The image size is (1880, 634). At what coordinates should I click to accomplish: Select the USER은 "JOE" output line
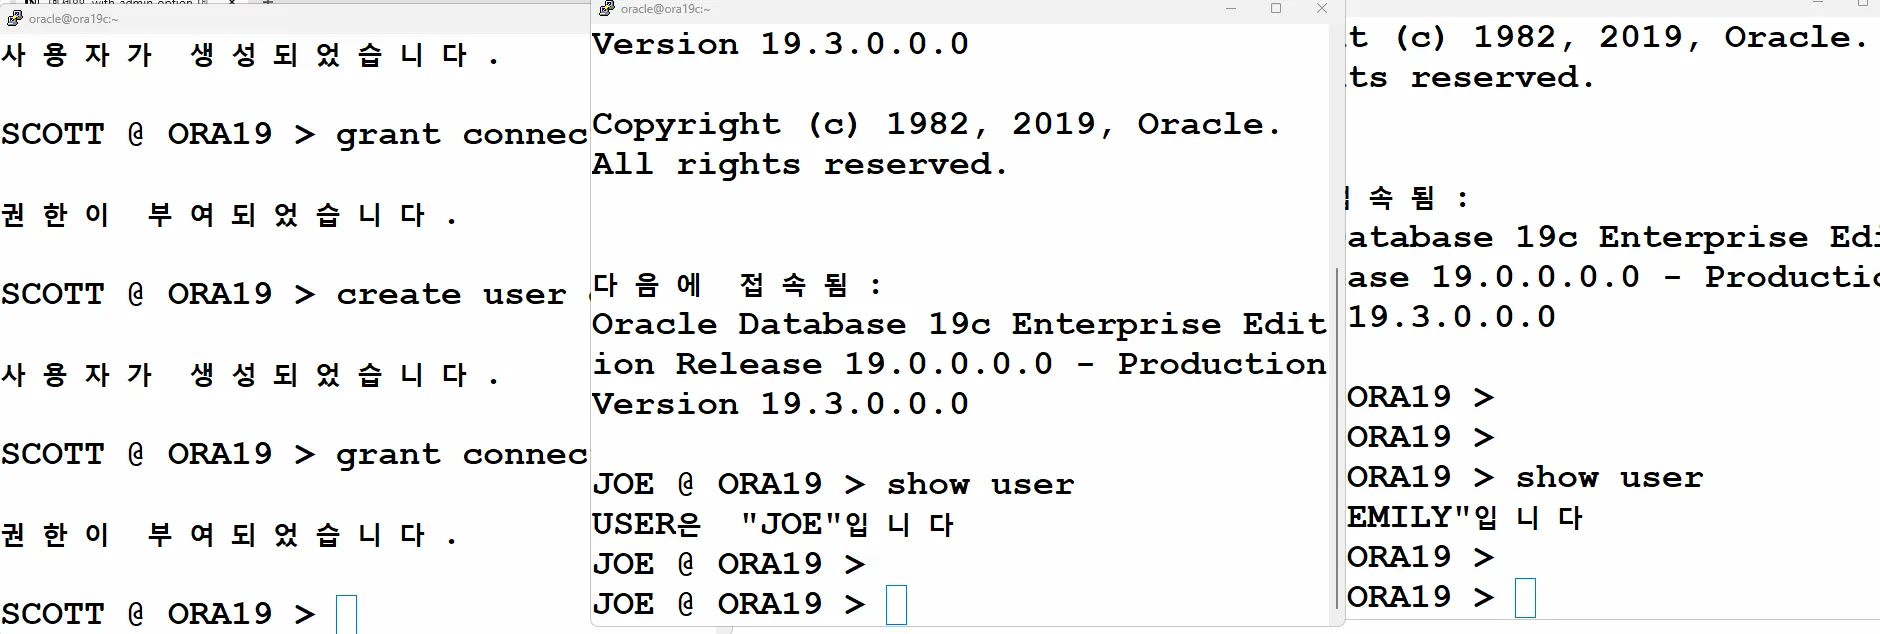tap(773, 525)
